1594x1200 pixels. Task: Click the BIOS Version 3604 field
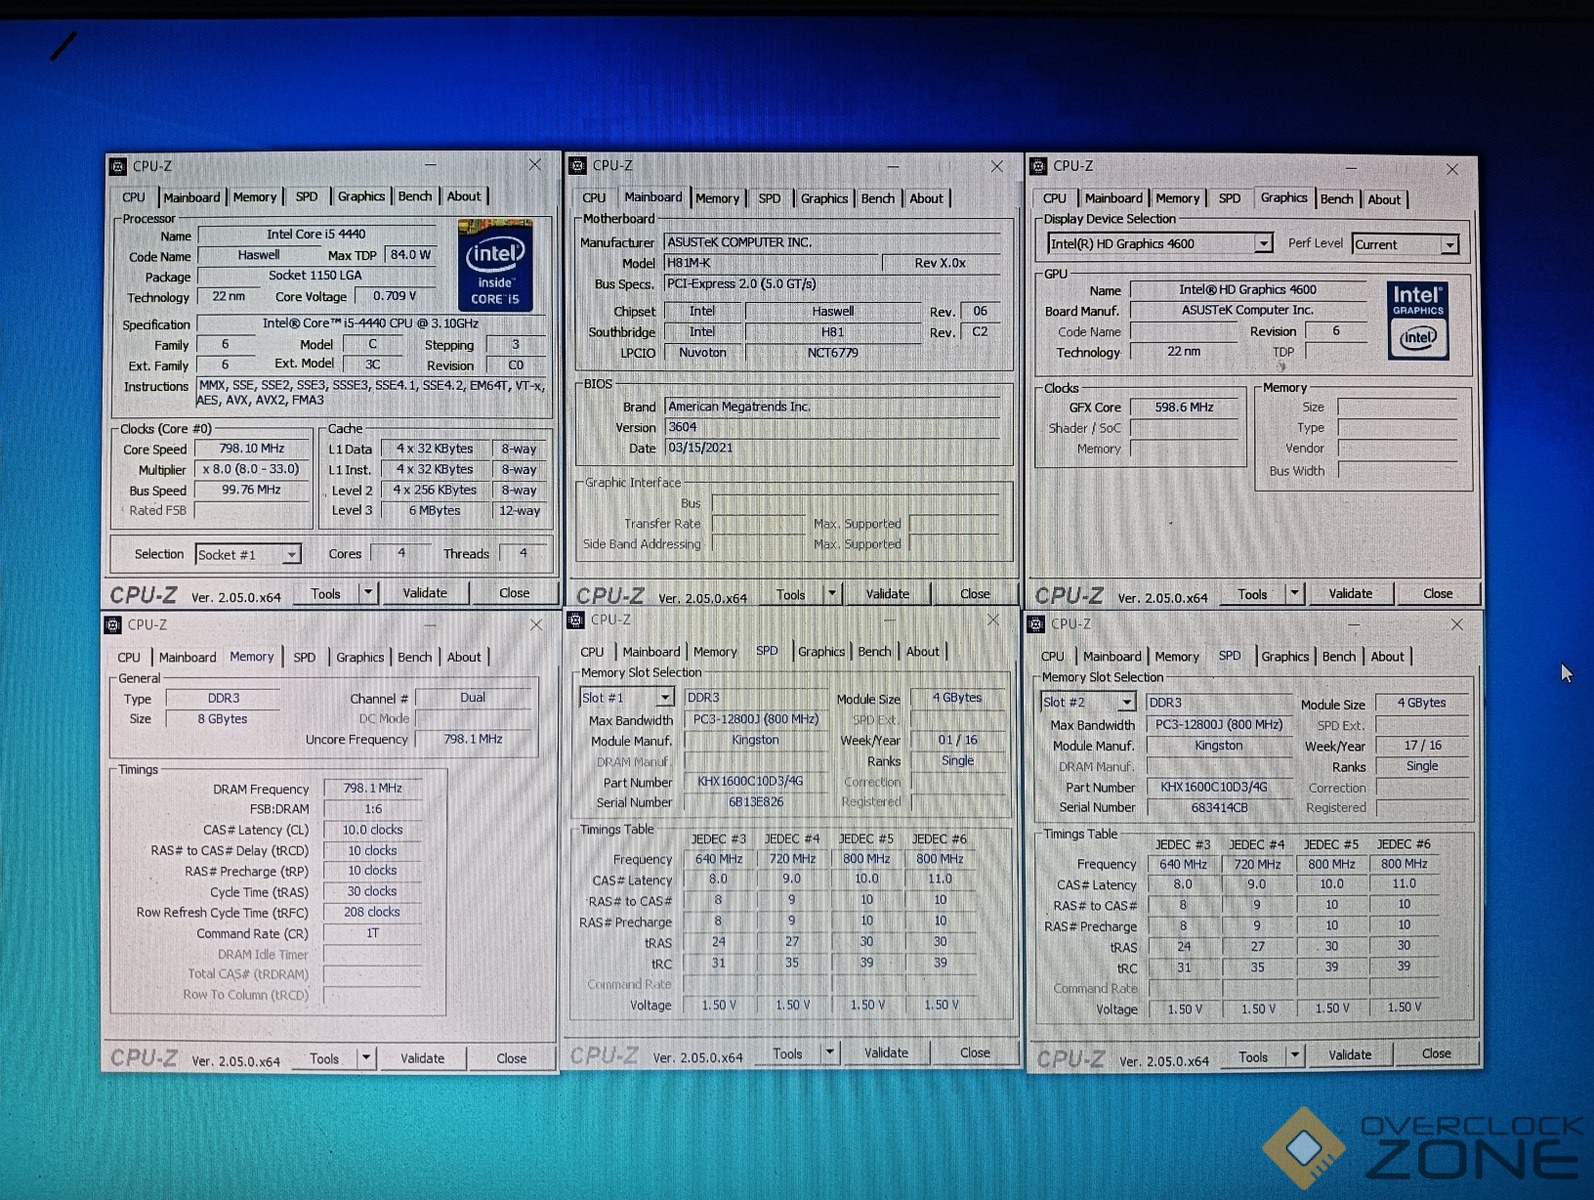832,427
